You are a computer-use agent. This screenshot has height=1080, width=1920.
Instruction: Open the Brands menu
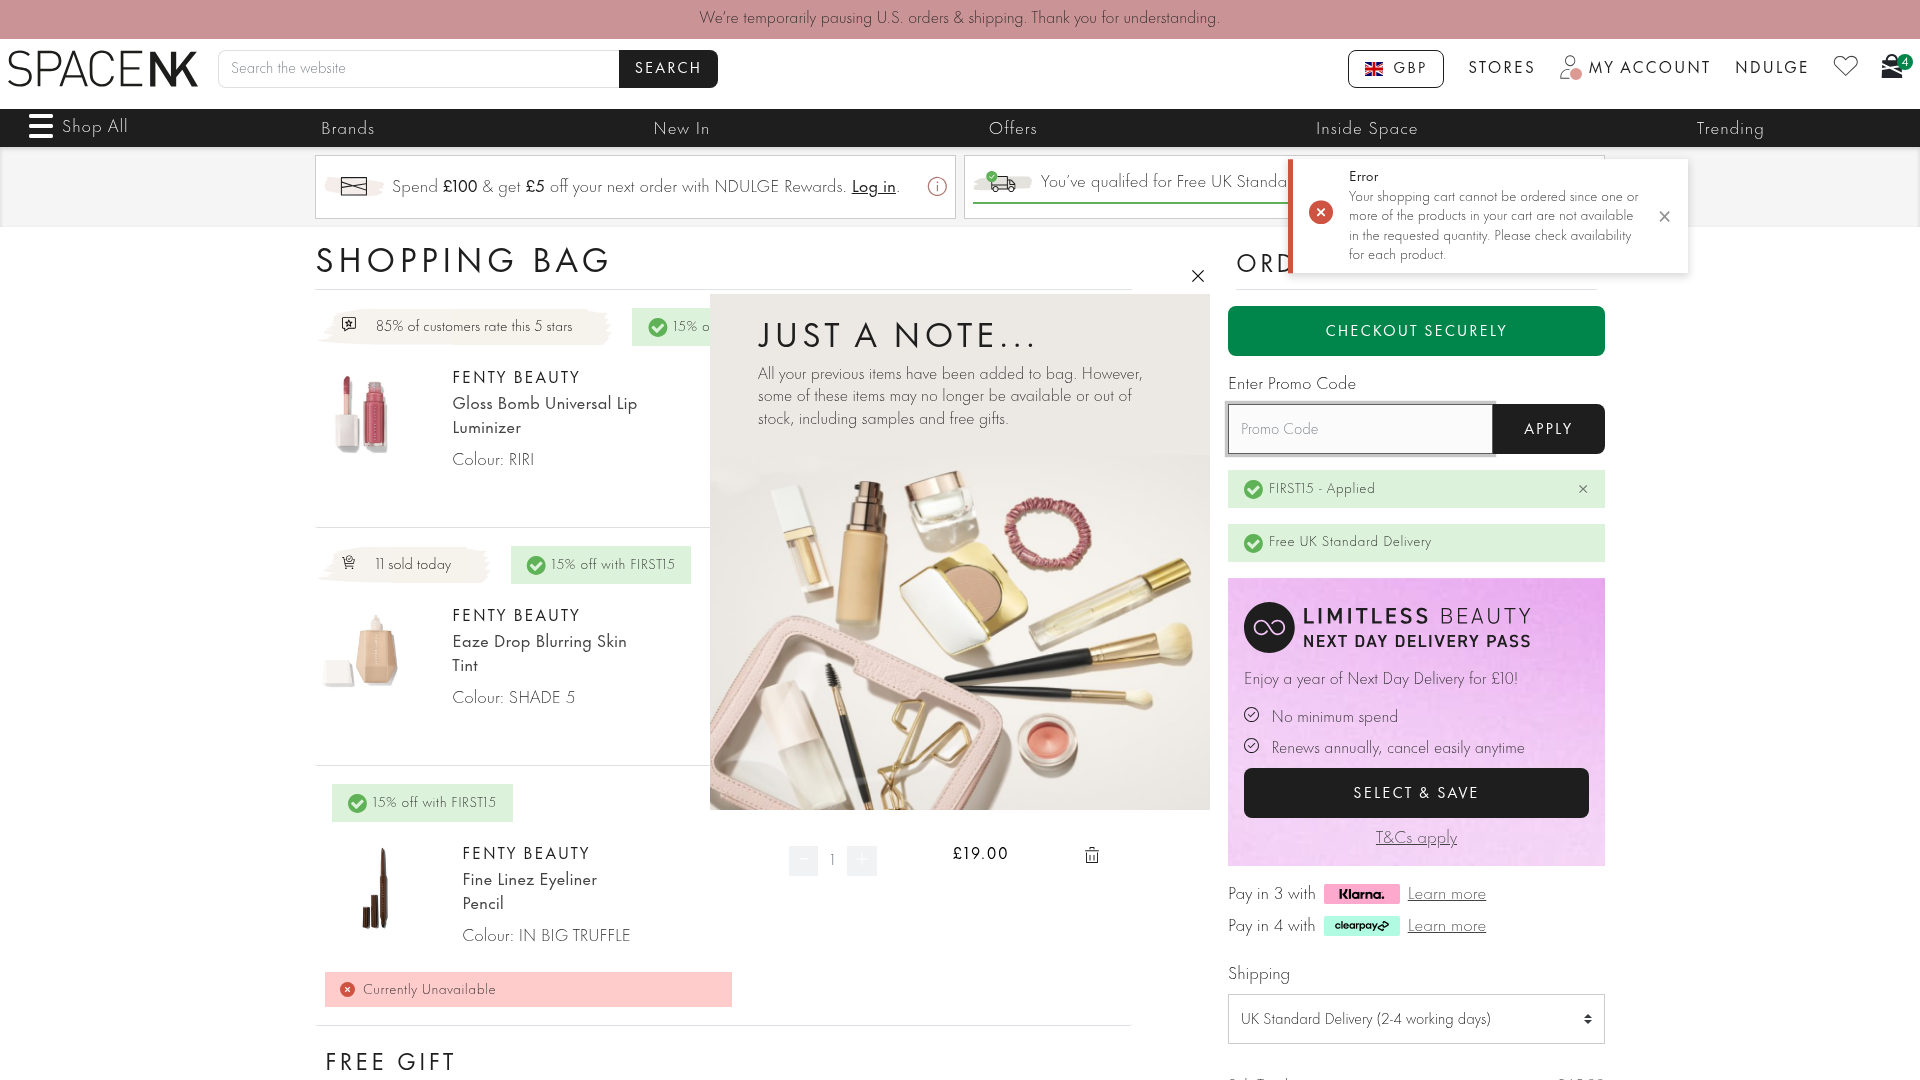pyautogui.click(x=348, y=129)
